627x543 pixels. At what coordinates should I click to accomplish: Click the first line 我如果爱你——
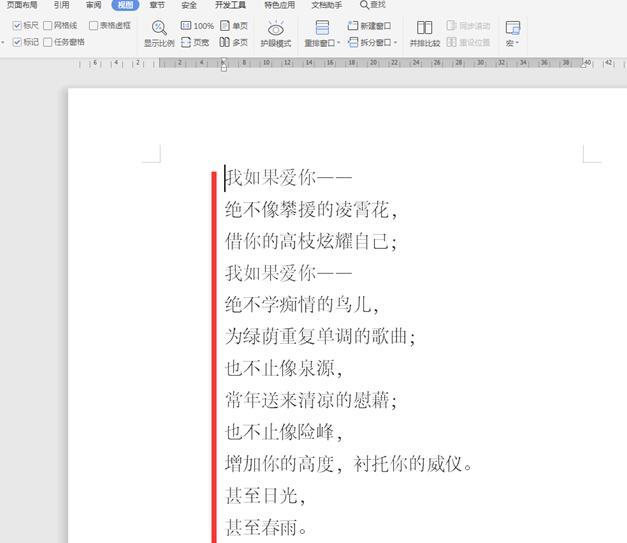(x=288, y=178)
